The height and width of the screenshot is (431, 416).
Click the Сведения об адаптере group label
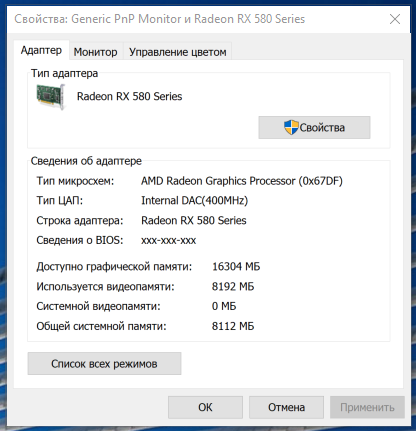[x=86, y=161]
